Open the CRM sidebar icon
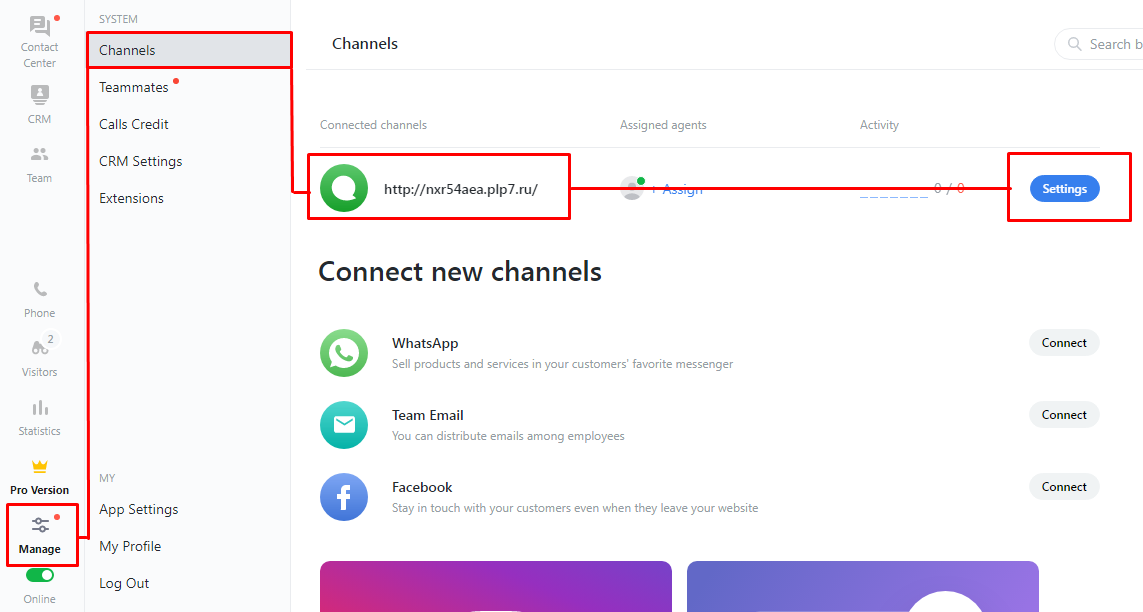Screen dimensions: 1143x612 (39, 95)
